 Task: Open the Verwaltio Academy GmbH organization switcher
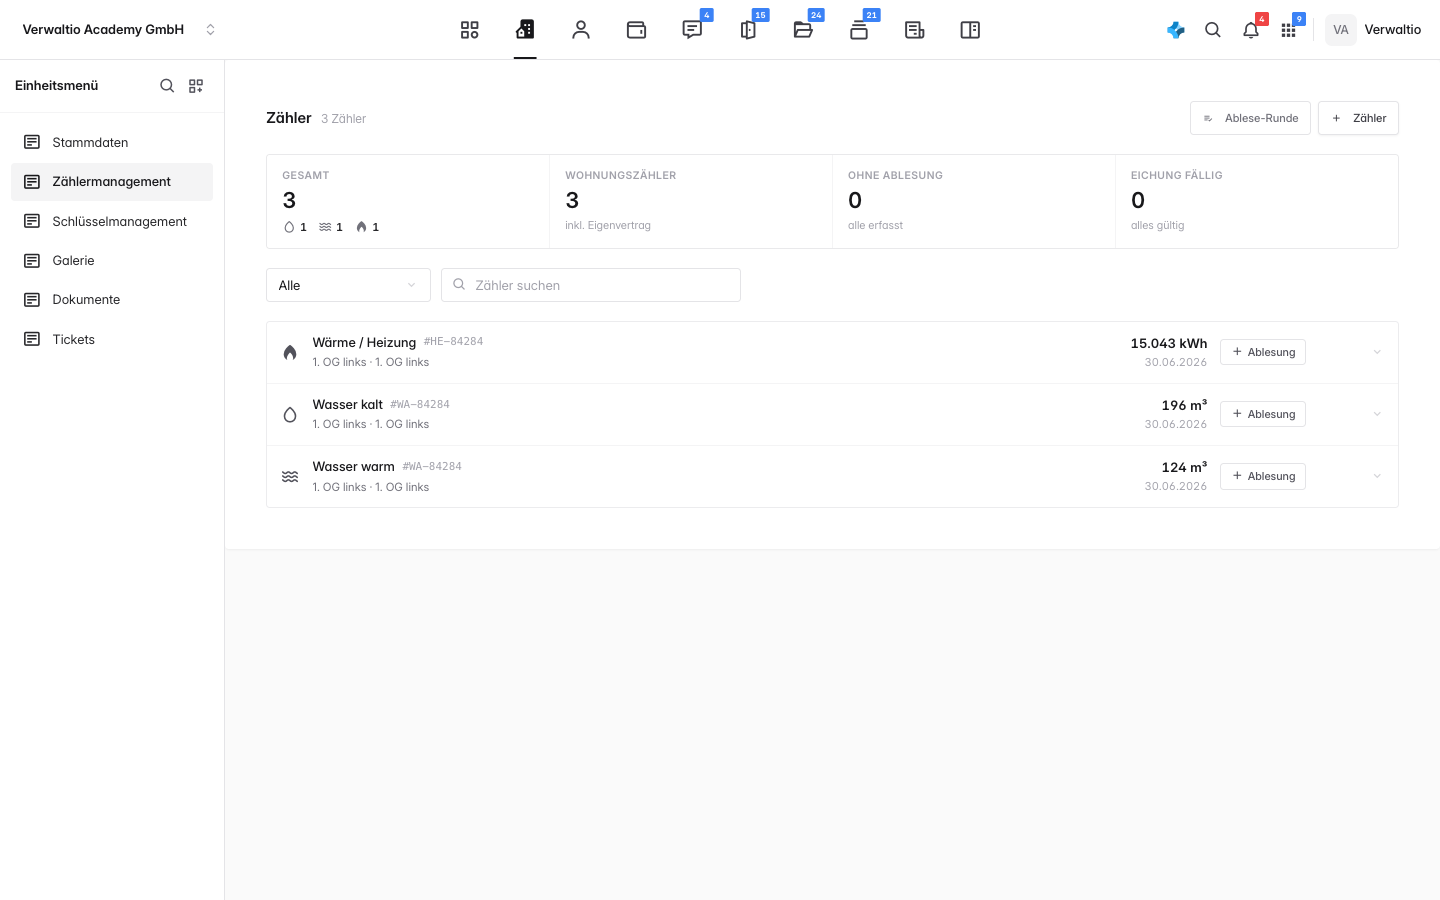point(119,30)
